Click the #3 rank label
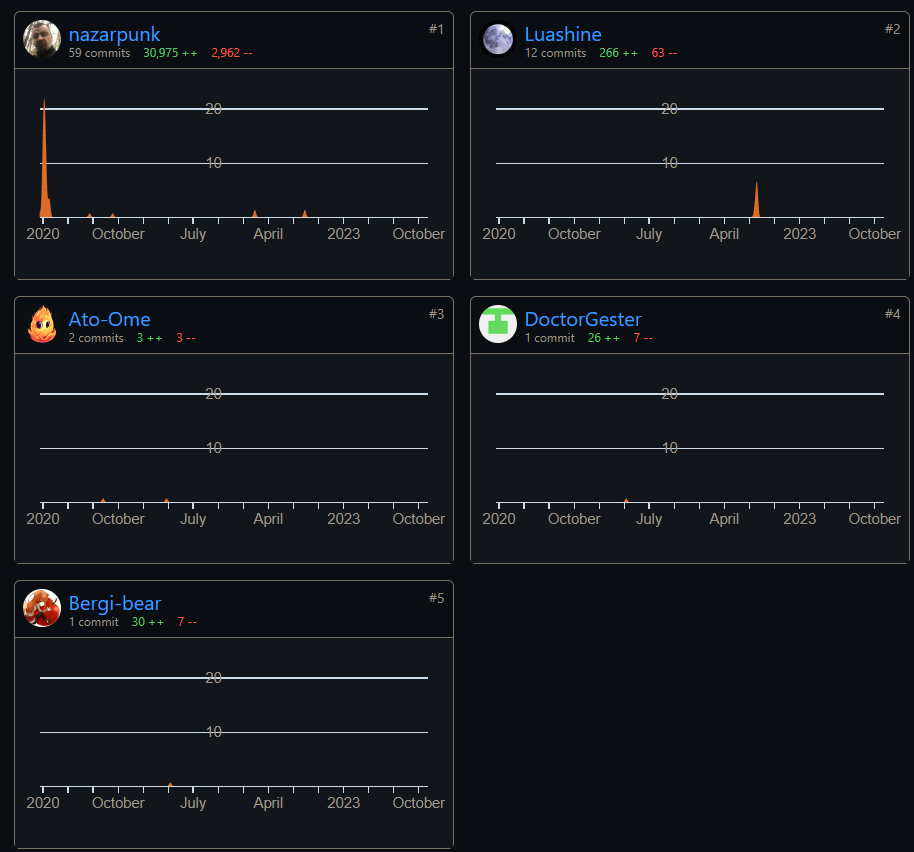 (437, 314)
